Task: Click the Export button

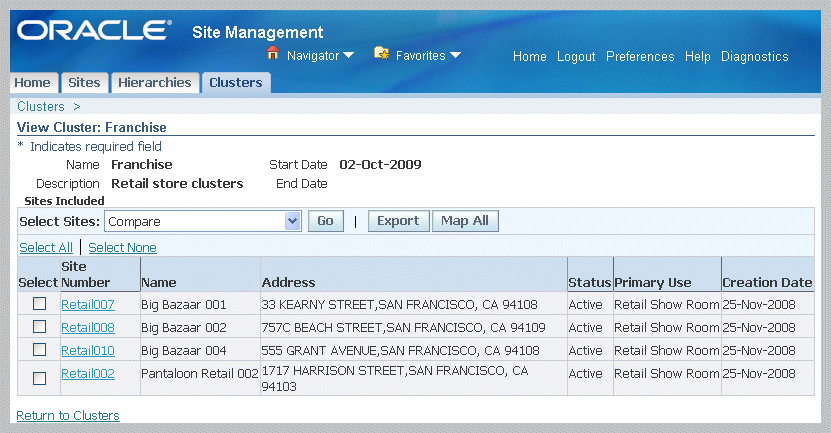Action: point(398,221)
